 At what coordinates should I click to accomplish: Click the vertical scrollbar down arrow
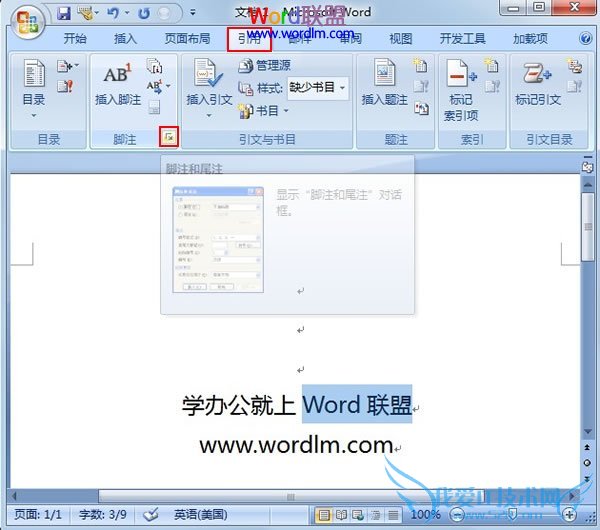click(x=587, y=432)
